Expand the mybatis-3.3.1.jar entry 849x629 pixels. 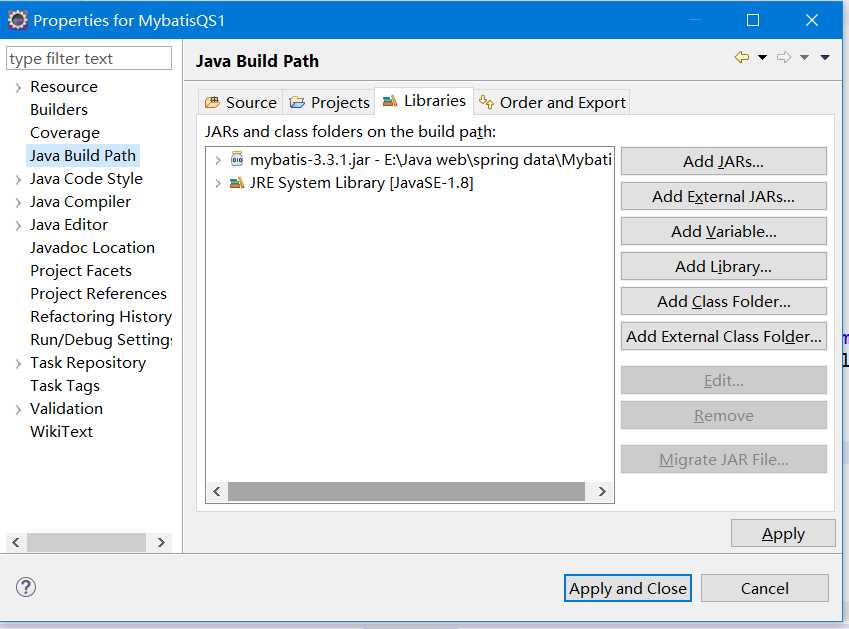[x=218, y=160]
